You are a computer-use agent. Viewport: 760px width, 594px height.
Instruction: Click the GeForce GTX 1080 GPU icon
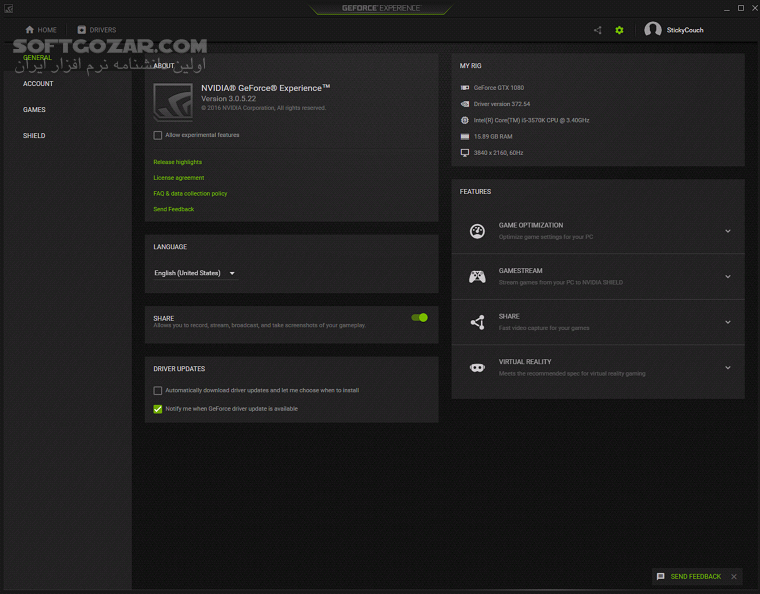pyautogui.click(x=465, y=88)
